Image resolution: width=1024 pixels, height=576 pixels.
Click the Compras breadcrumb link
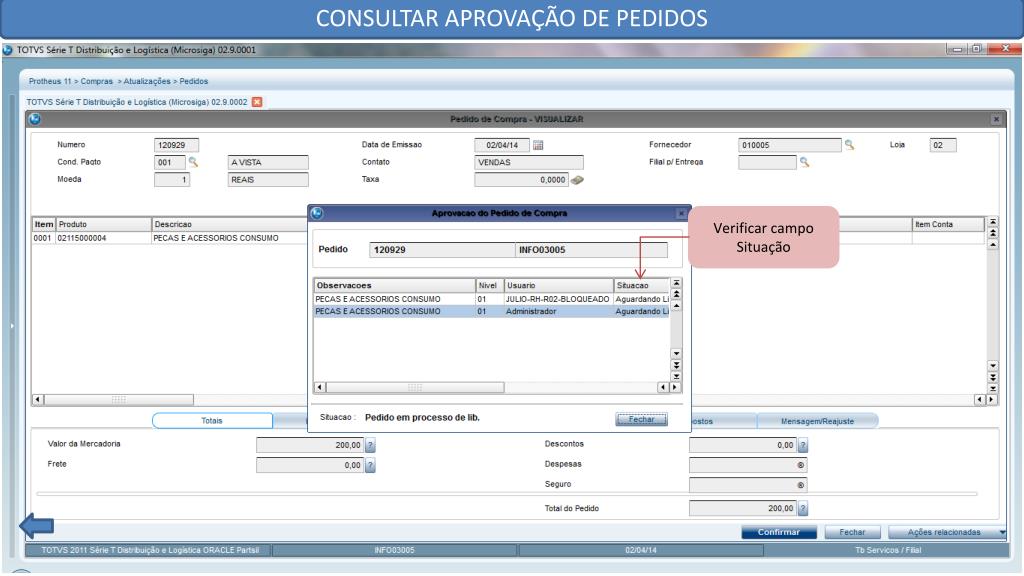(x=97, y=82)
